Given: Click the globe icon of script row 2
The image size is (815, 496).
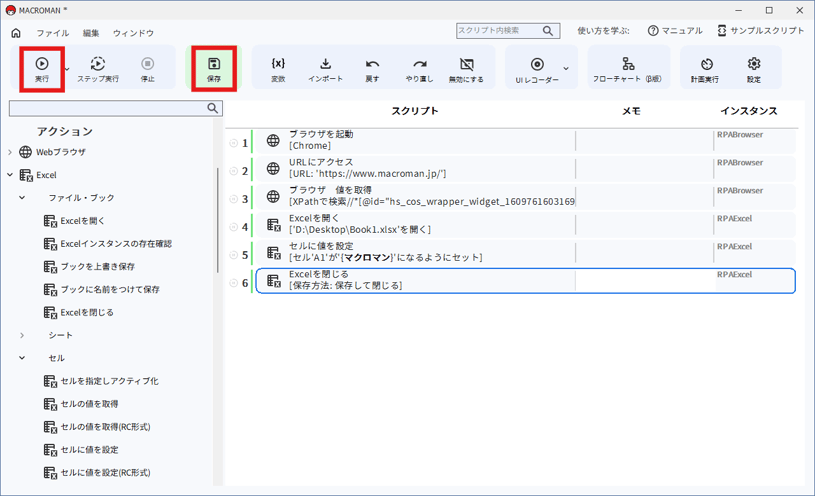Looking at the screenshot, I should click(x=273, y=168).
